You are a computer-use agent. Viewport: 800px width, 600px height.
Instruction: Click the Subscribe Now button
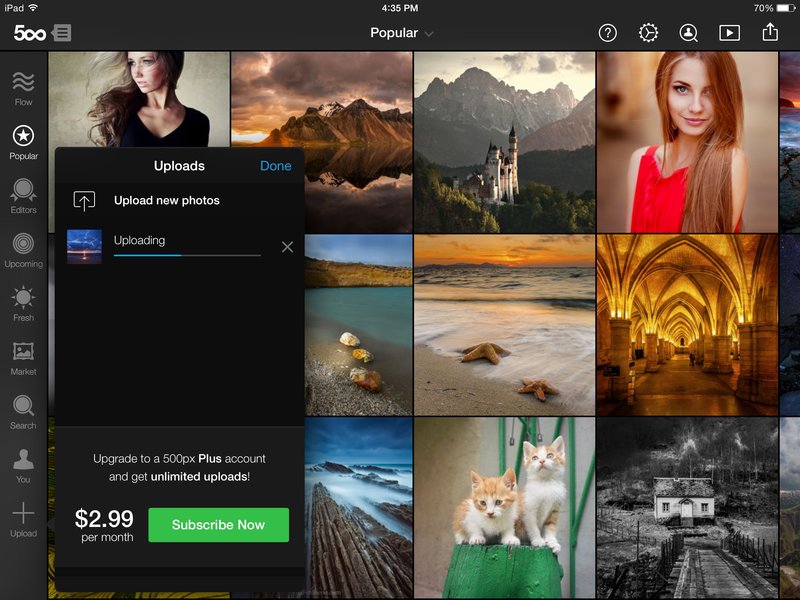pos(218,524)
